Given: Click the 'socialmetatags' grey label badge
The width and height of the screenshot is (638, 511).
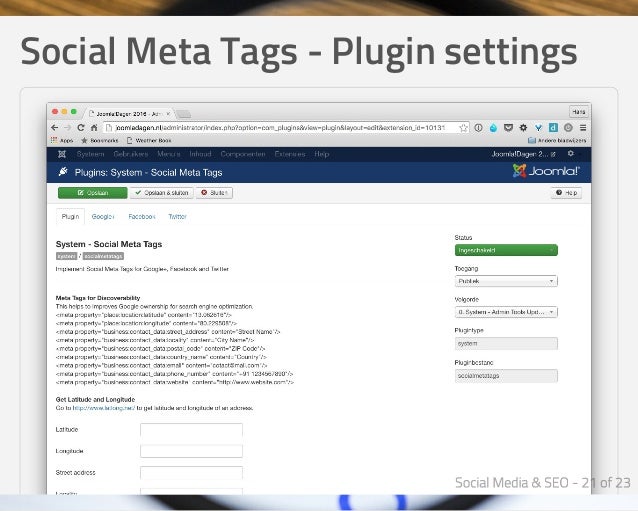Looking at the screenshot, I should pyautogui.click(x=103, y=256).
